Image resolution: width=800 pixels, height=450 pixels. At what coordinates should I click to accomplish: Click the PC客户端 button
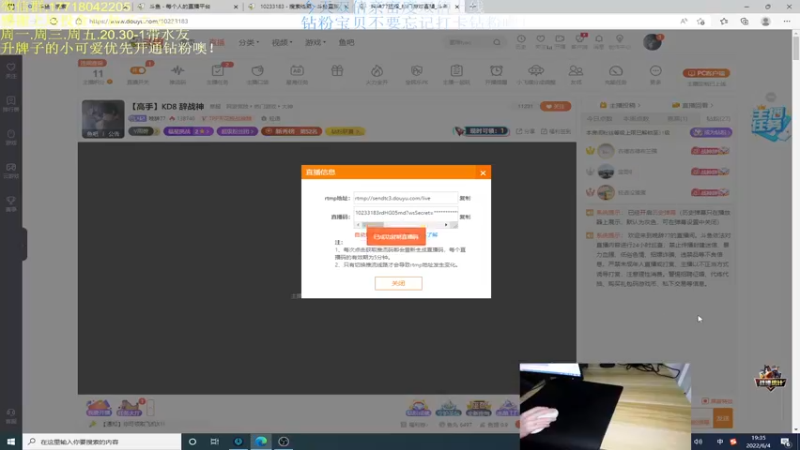tap(706, 73)
